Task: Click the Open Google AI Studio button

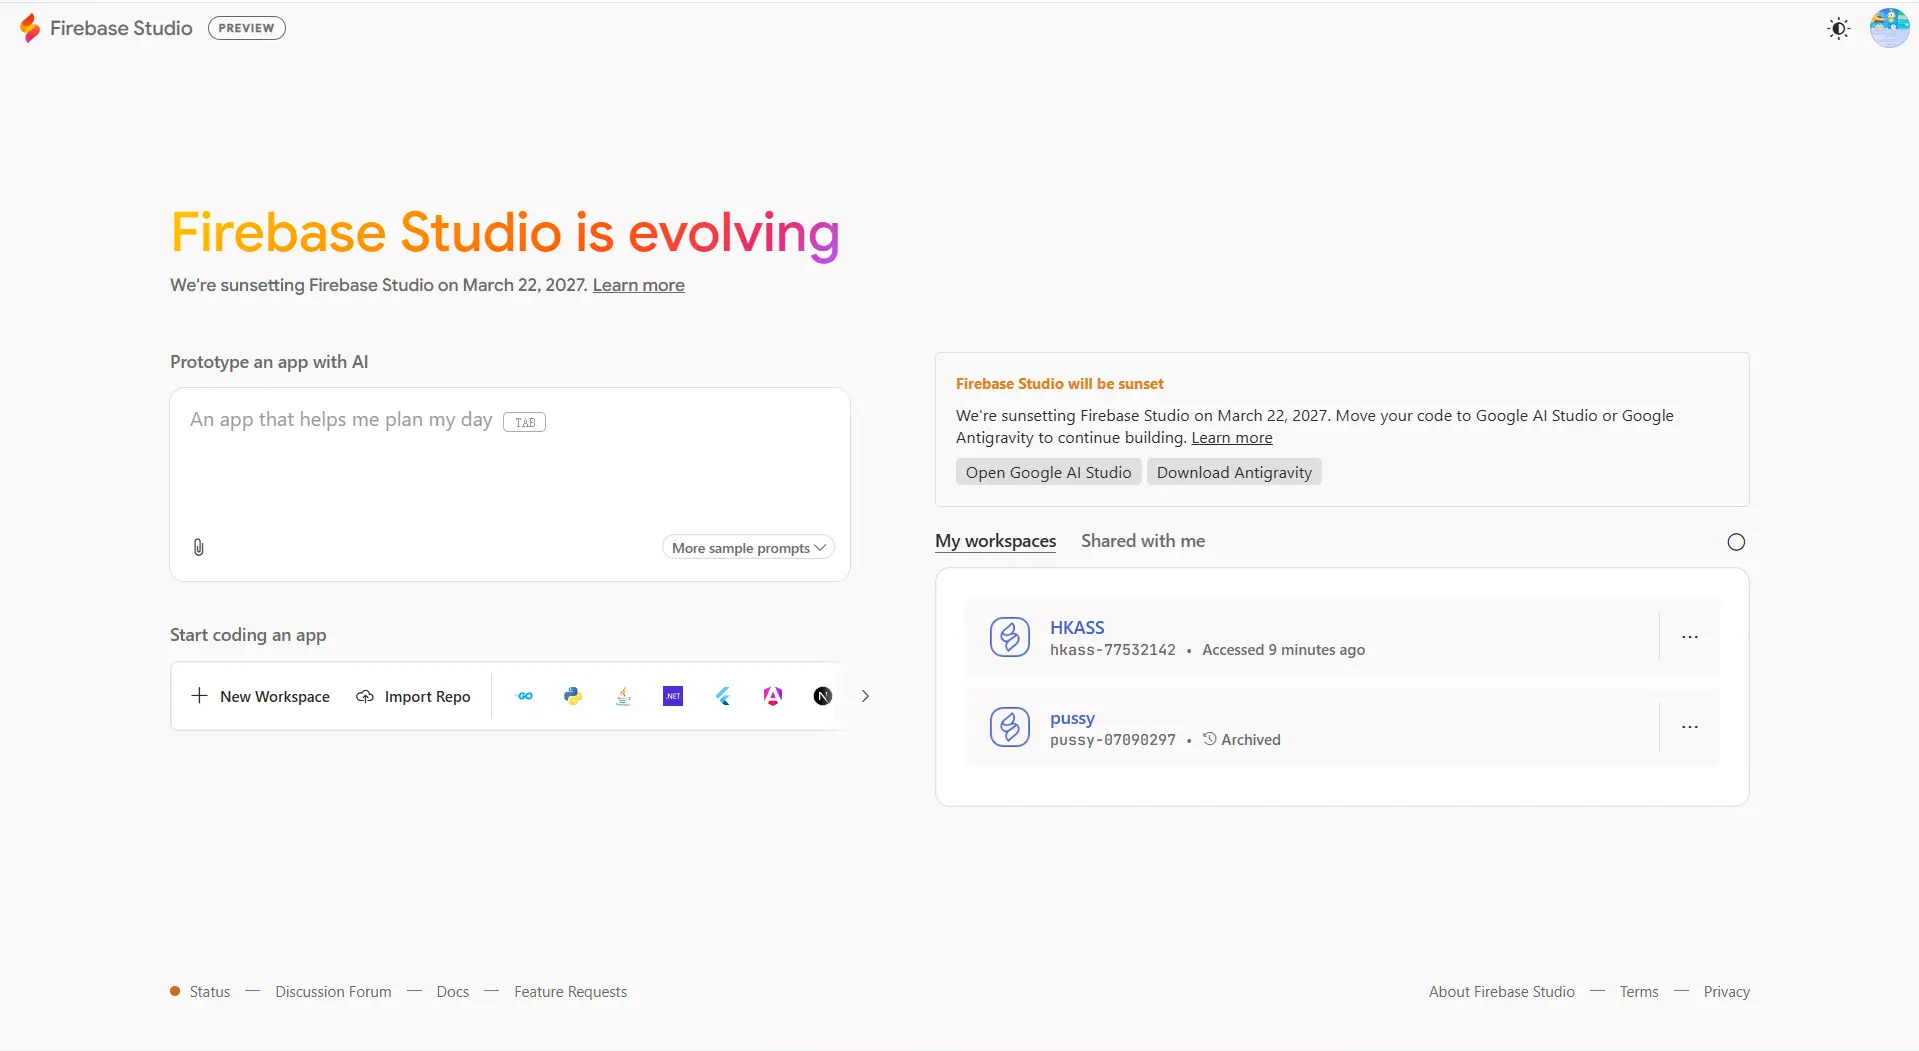Action: point(1048,472)
